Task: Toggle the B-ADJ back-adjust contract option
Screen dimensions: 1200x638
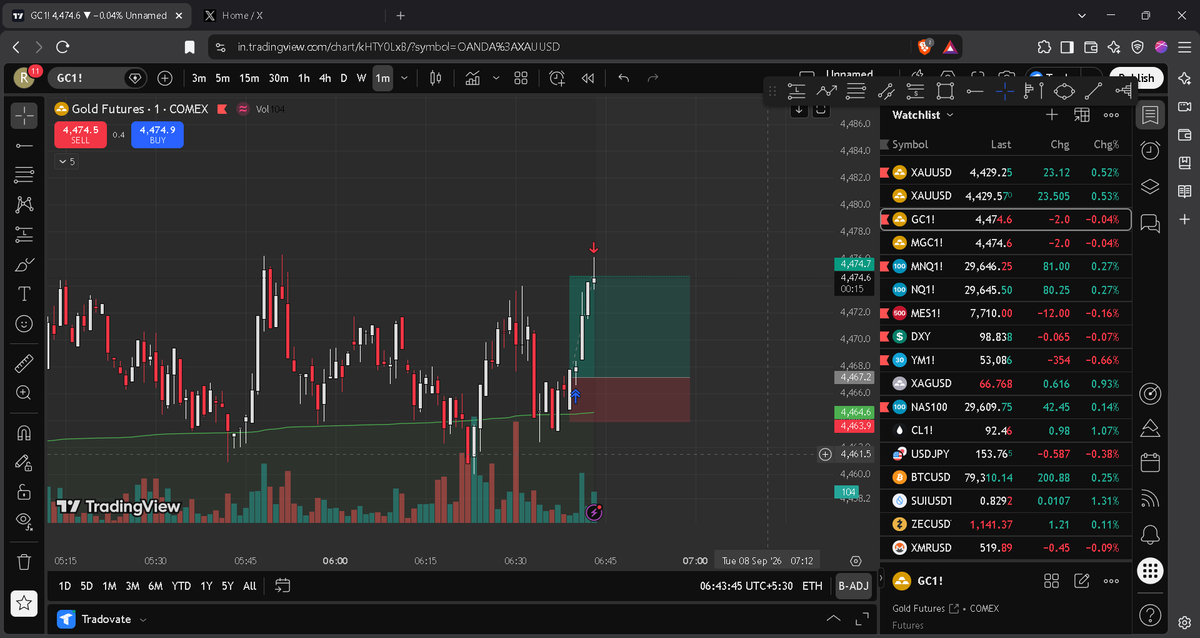Action: pyautogui.click(x=853, y=586)
